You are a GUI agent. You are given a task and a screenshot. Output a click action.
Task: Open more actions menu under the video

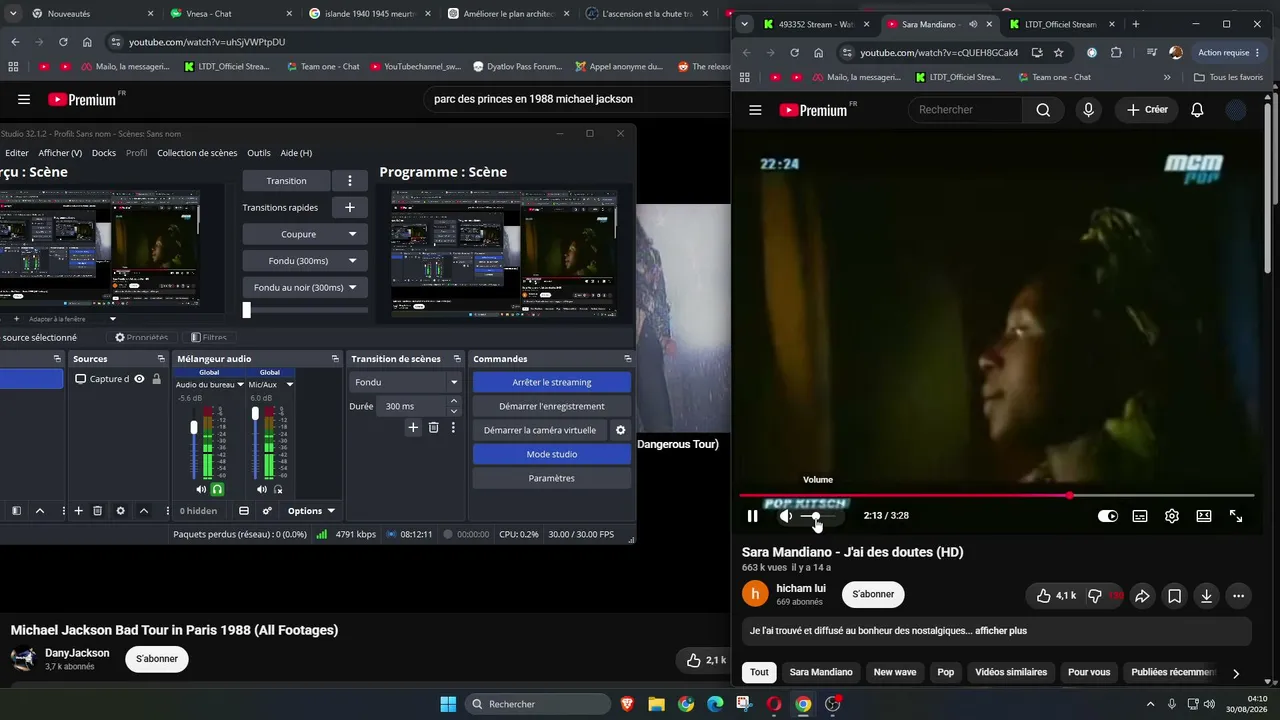[x=1238, y=596]
